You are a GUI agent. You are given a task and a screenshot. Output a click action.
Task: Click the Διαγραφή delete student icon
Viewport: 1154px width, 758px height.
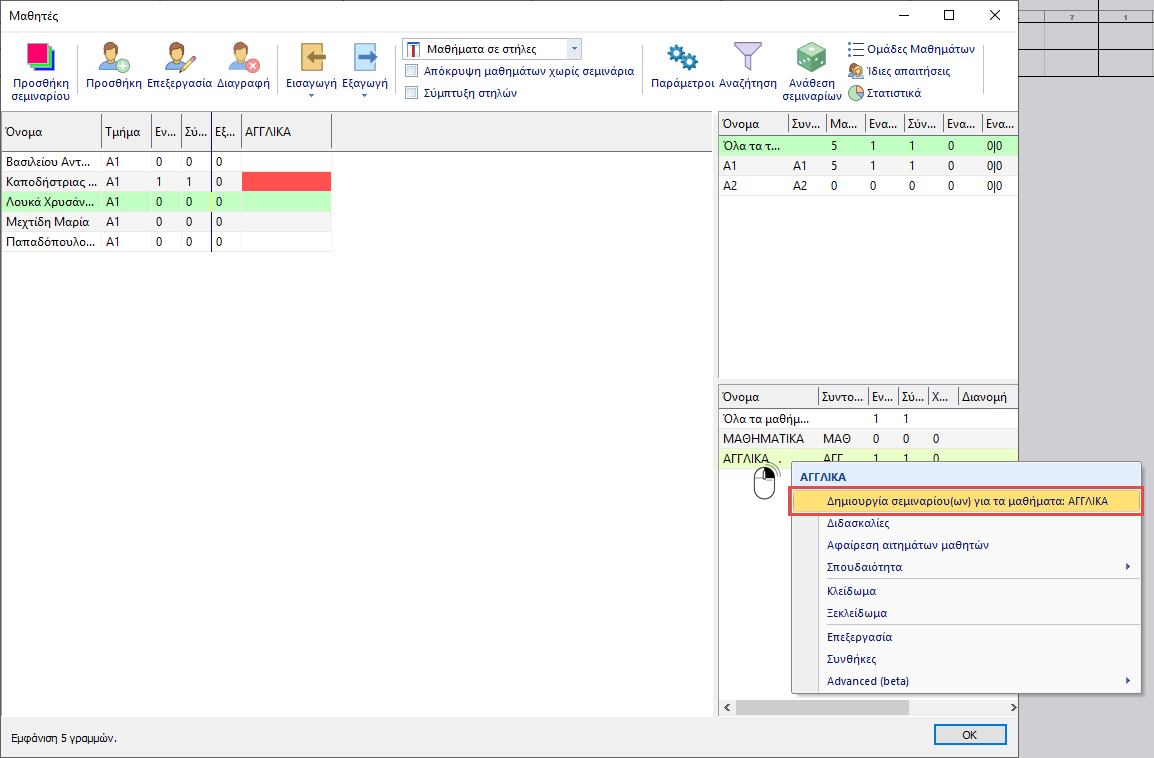pyautogui.click(x=244, y=58)
